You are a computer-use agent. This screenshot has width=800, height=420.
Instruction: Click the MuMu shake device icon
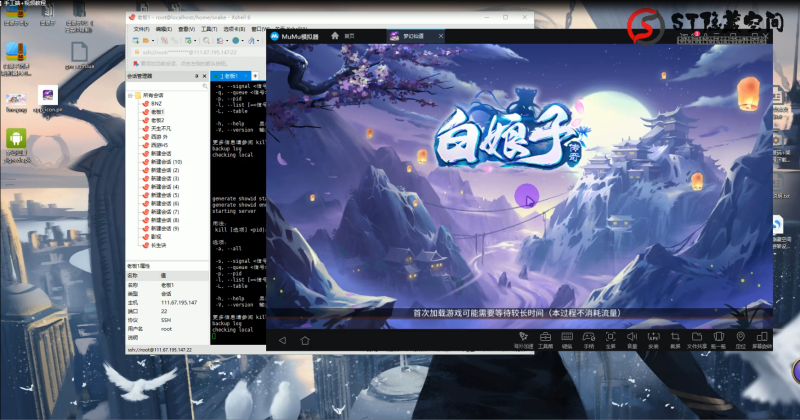coord(718,339)
